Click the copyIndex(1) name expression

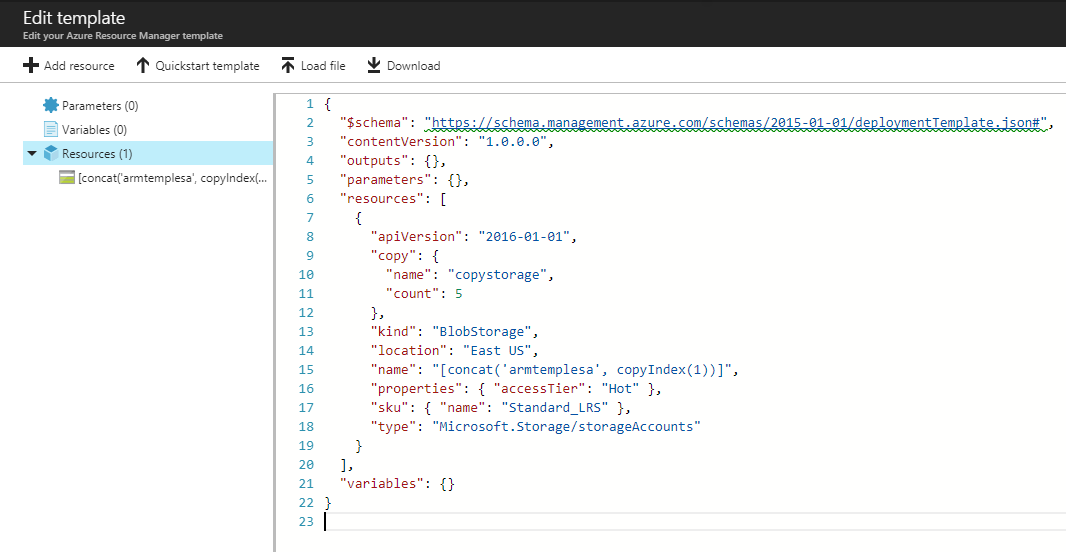(582, 370)
